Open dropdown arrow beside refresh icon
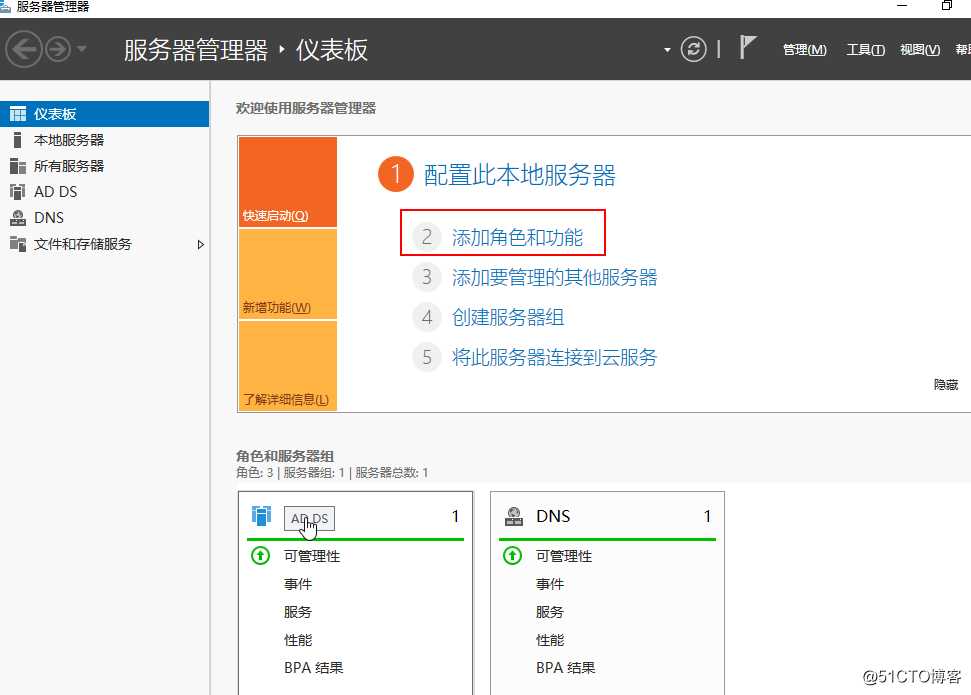The image size is (971, 695). tap(667, 50)
